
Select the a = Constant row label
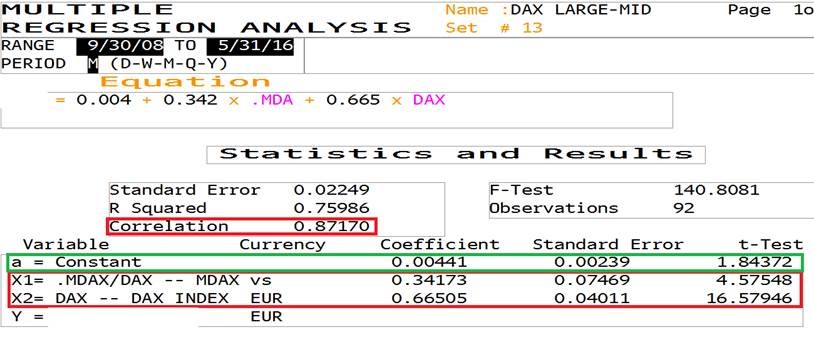point(76,262)
